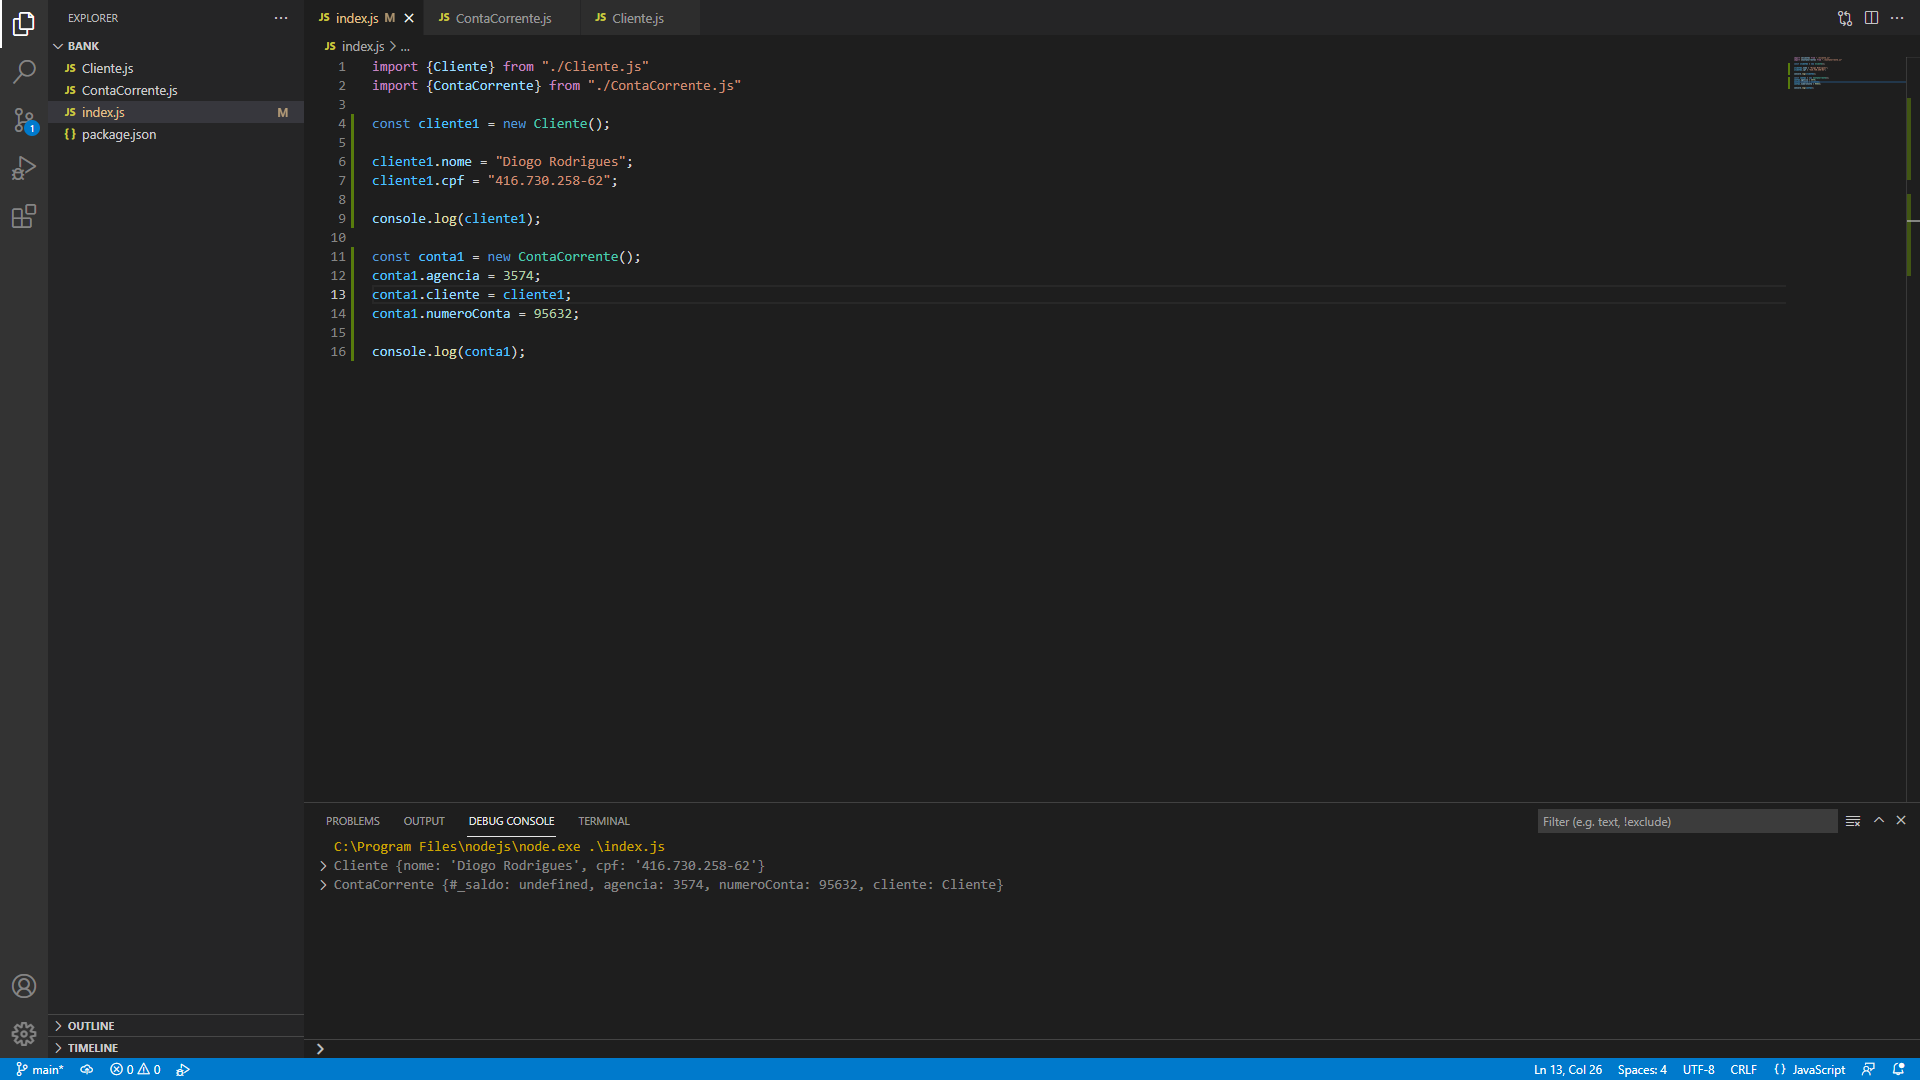Open editor More Actions ellipsis menu
The width and height of the screenshot is (1920, 1080).
tap(1897, 18)
